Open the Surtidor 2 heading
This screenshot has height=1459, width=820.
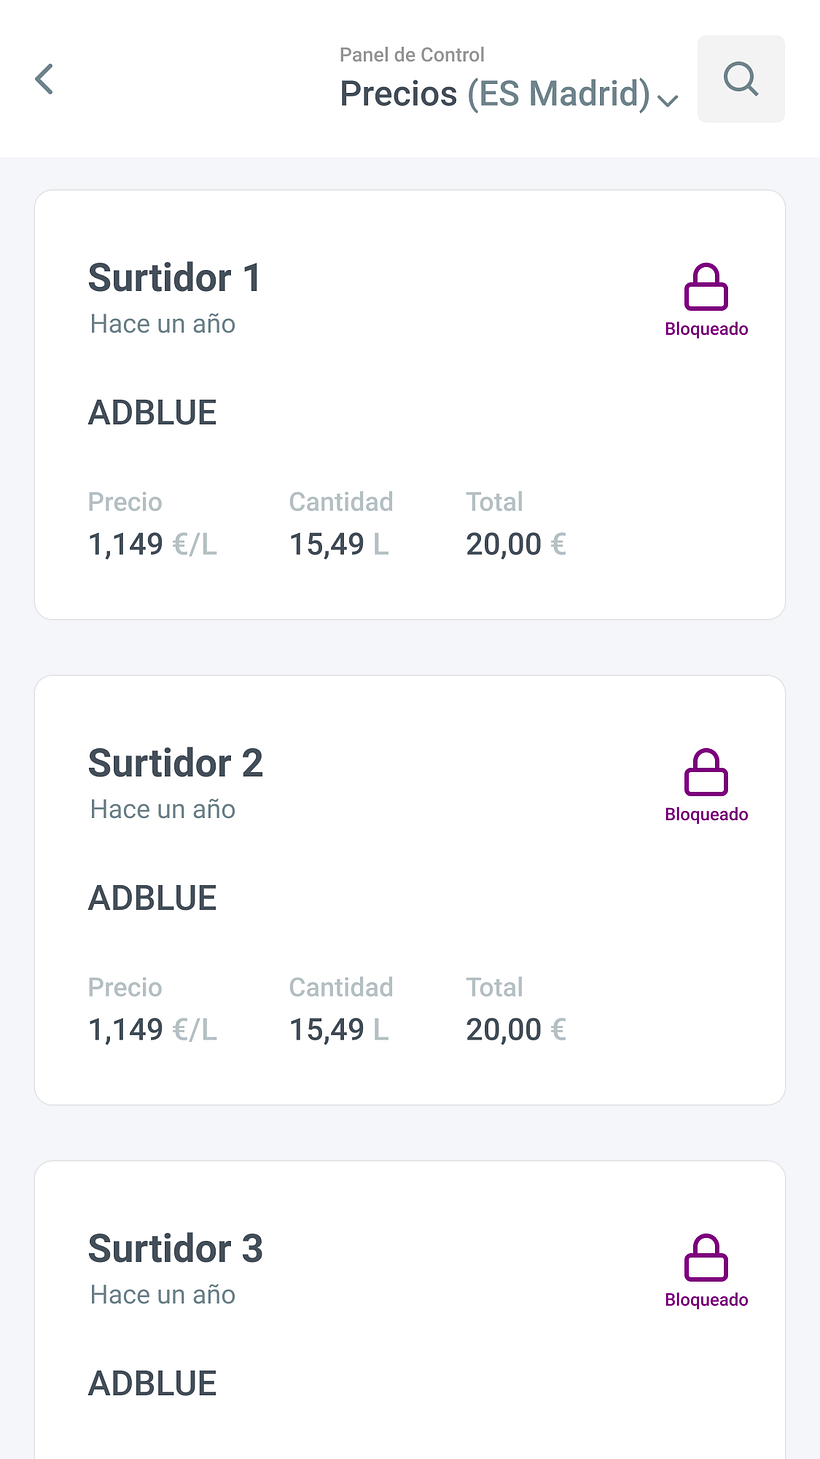point(175,763)
